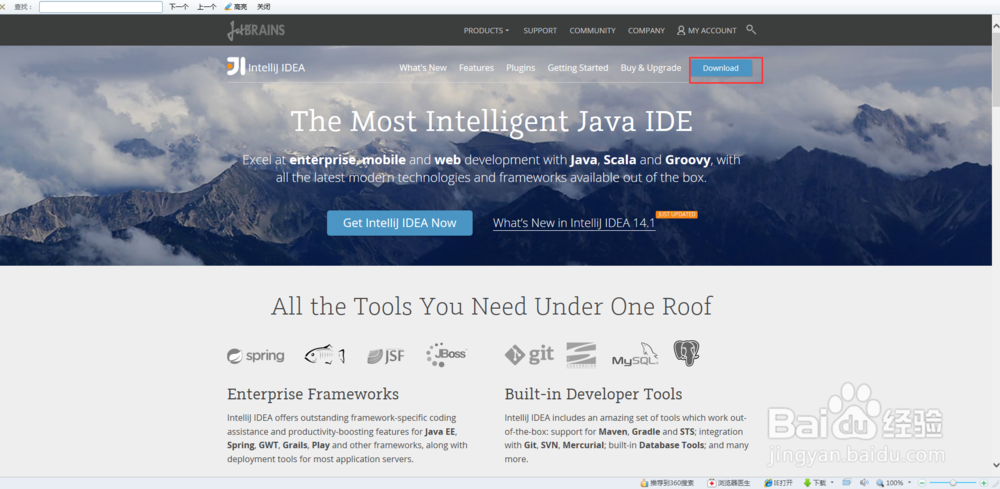Click the Spring framework logo
This screenshot has height=489, width=1000.
click(256, 356)
